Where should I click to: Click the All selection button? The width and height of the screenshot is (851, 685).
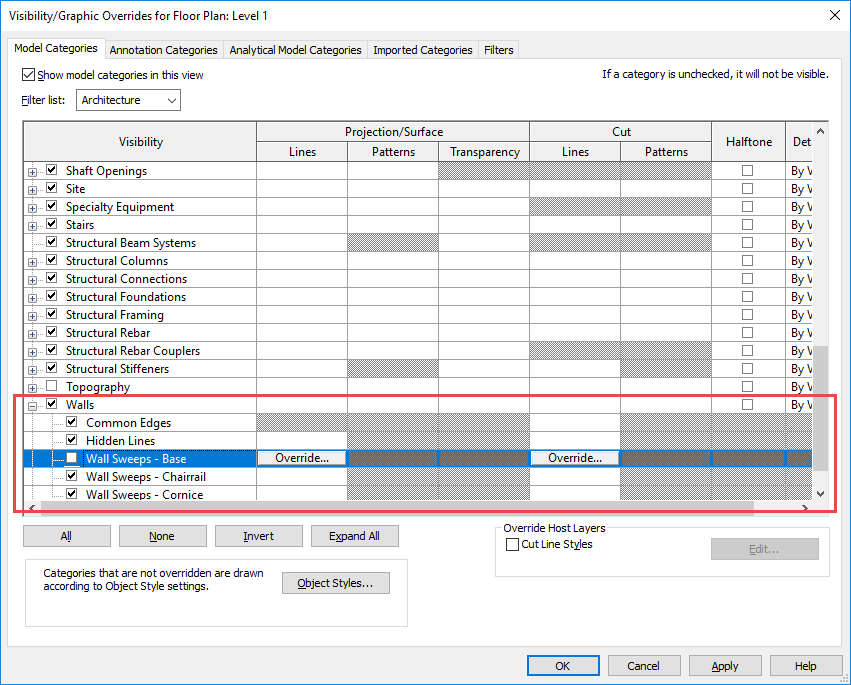pos(67,536)
